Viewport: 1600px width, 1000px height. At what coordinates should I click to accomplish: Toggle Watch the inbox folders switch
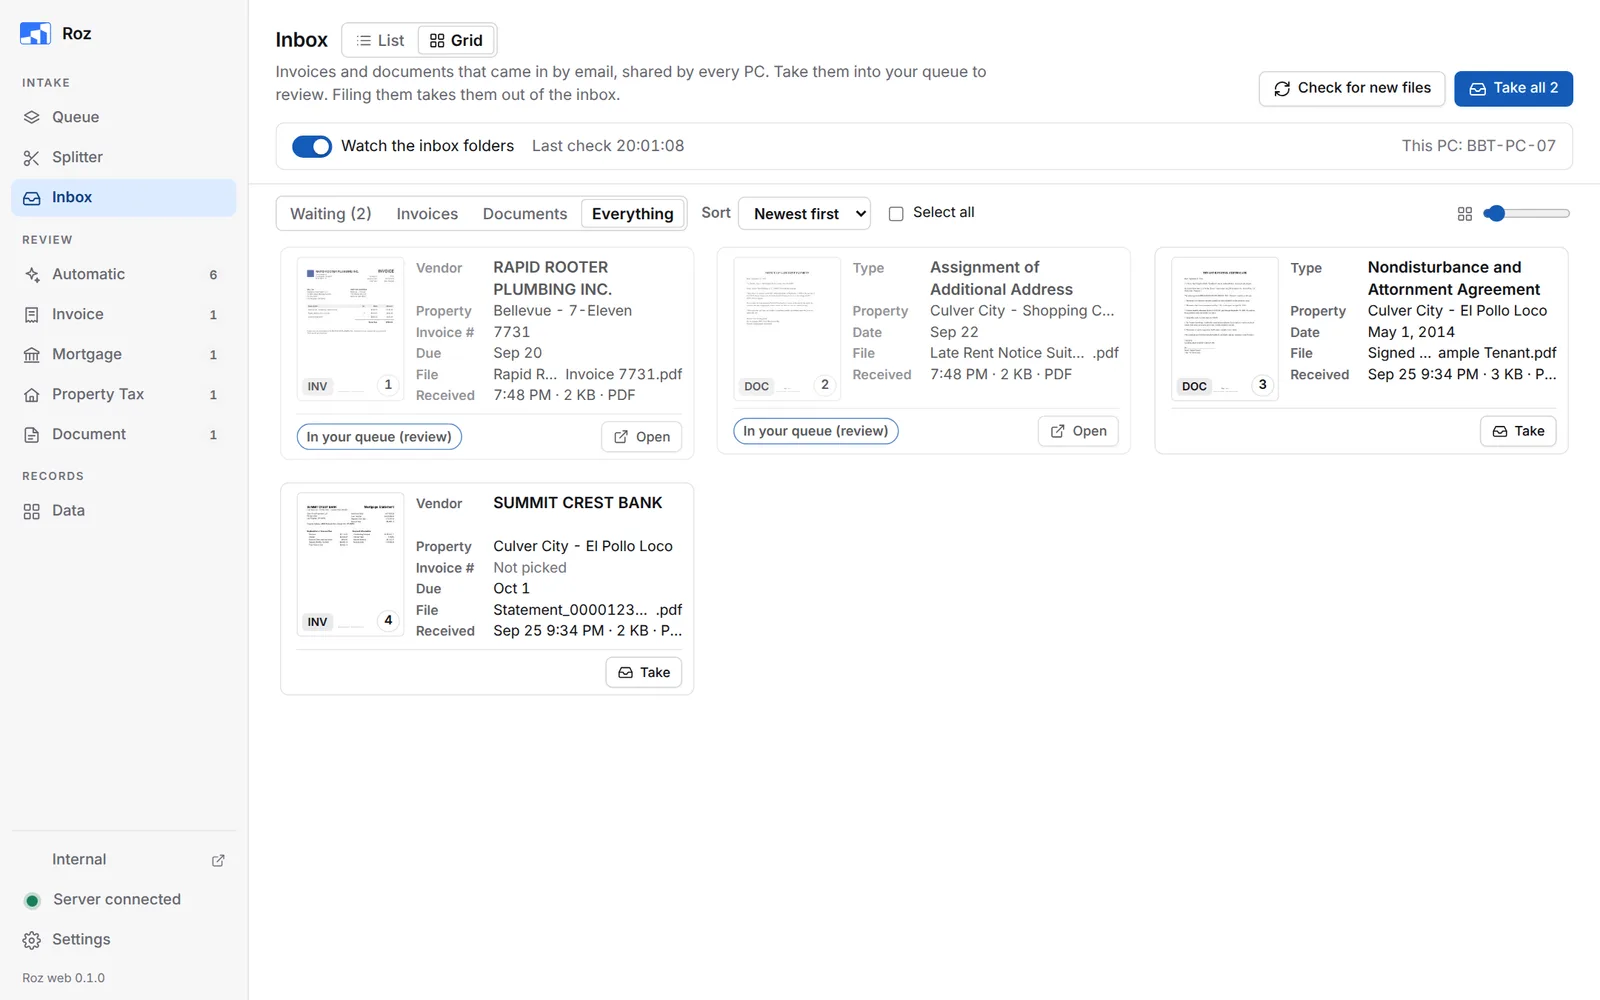(312, 146)
